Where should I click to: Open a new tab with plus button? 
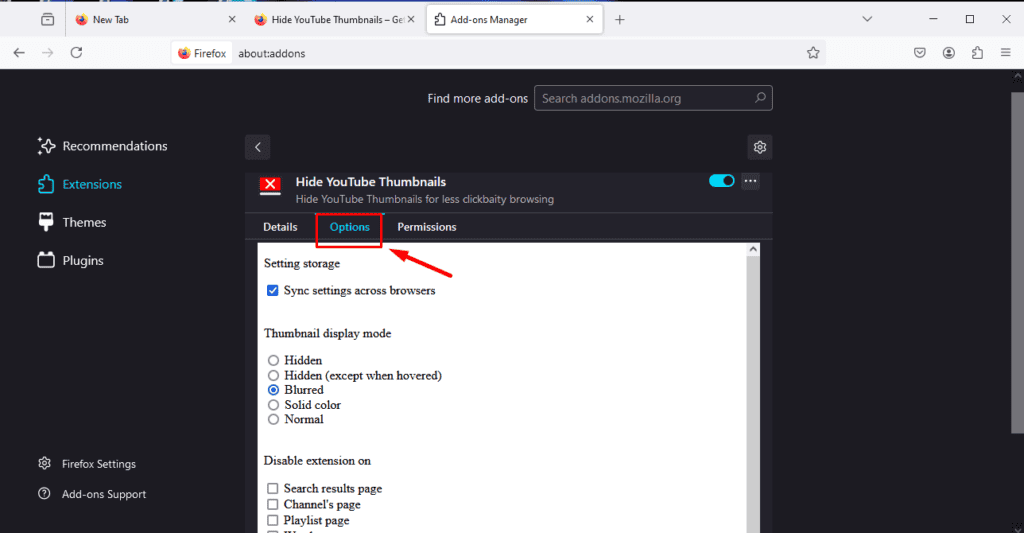click(x=620, y=20)
